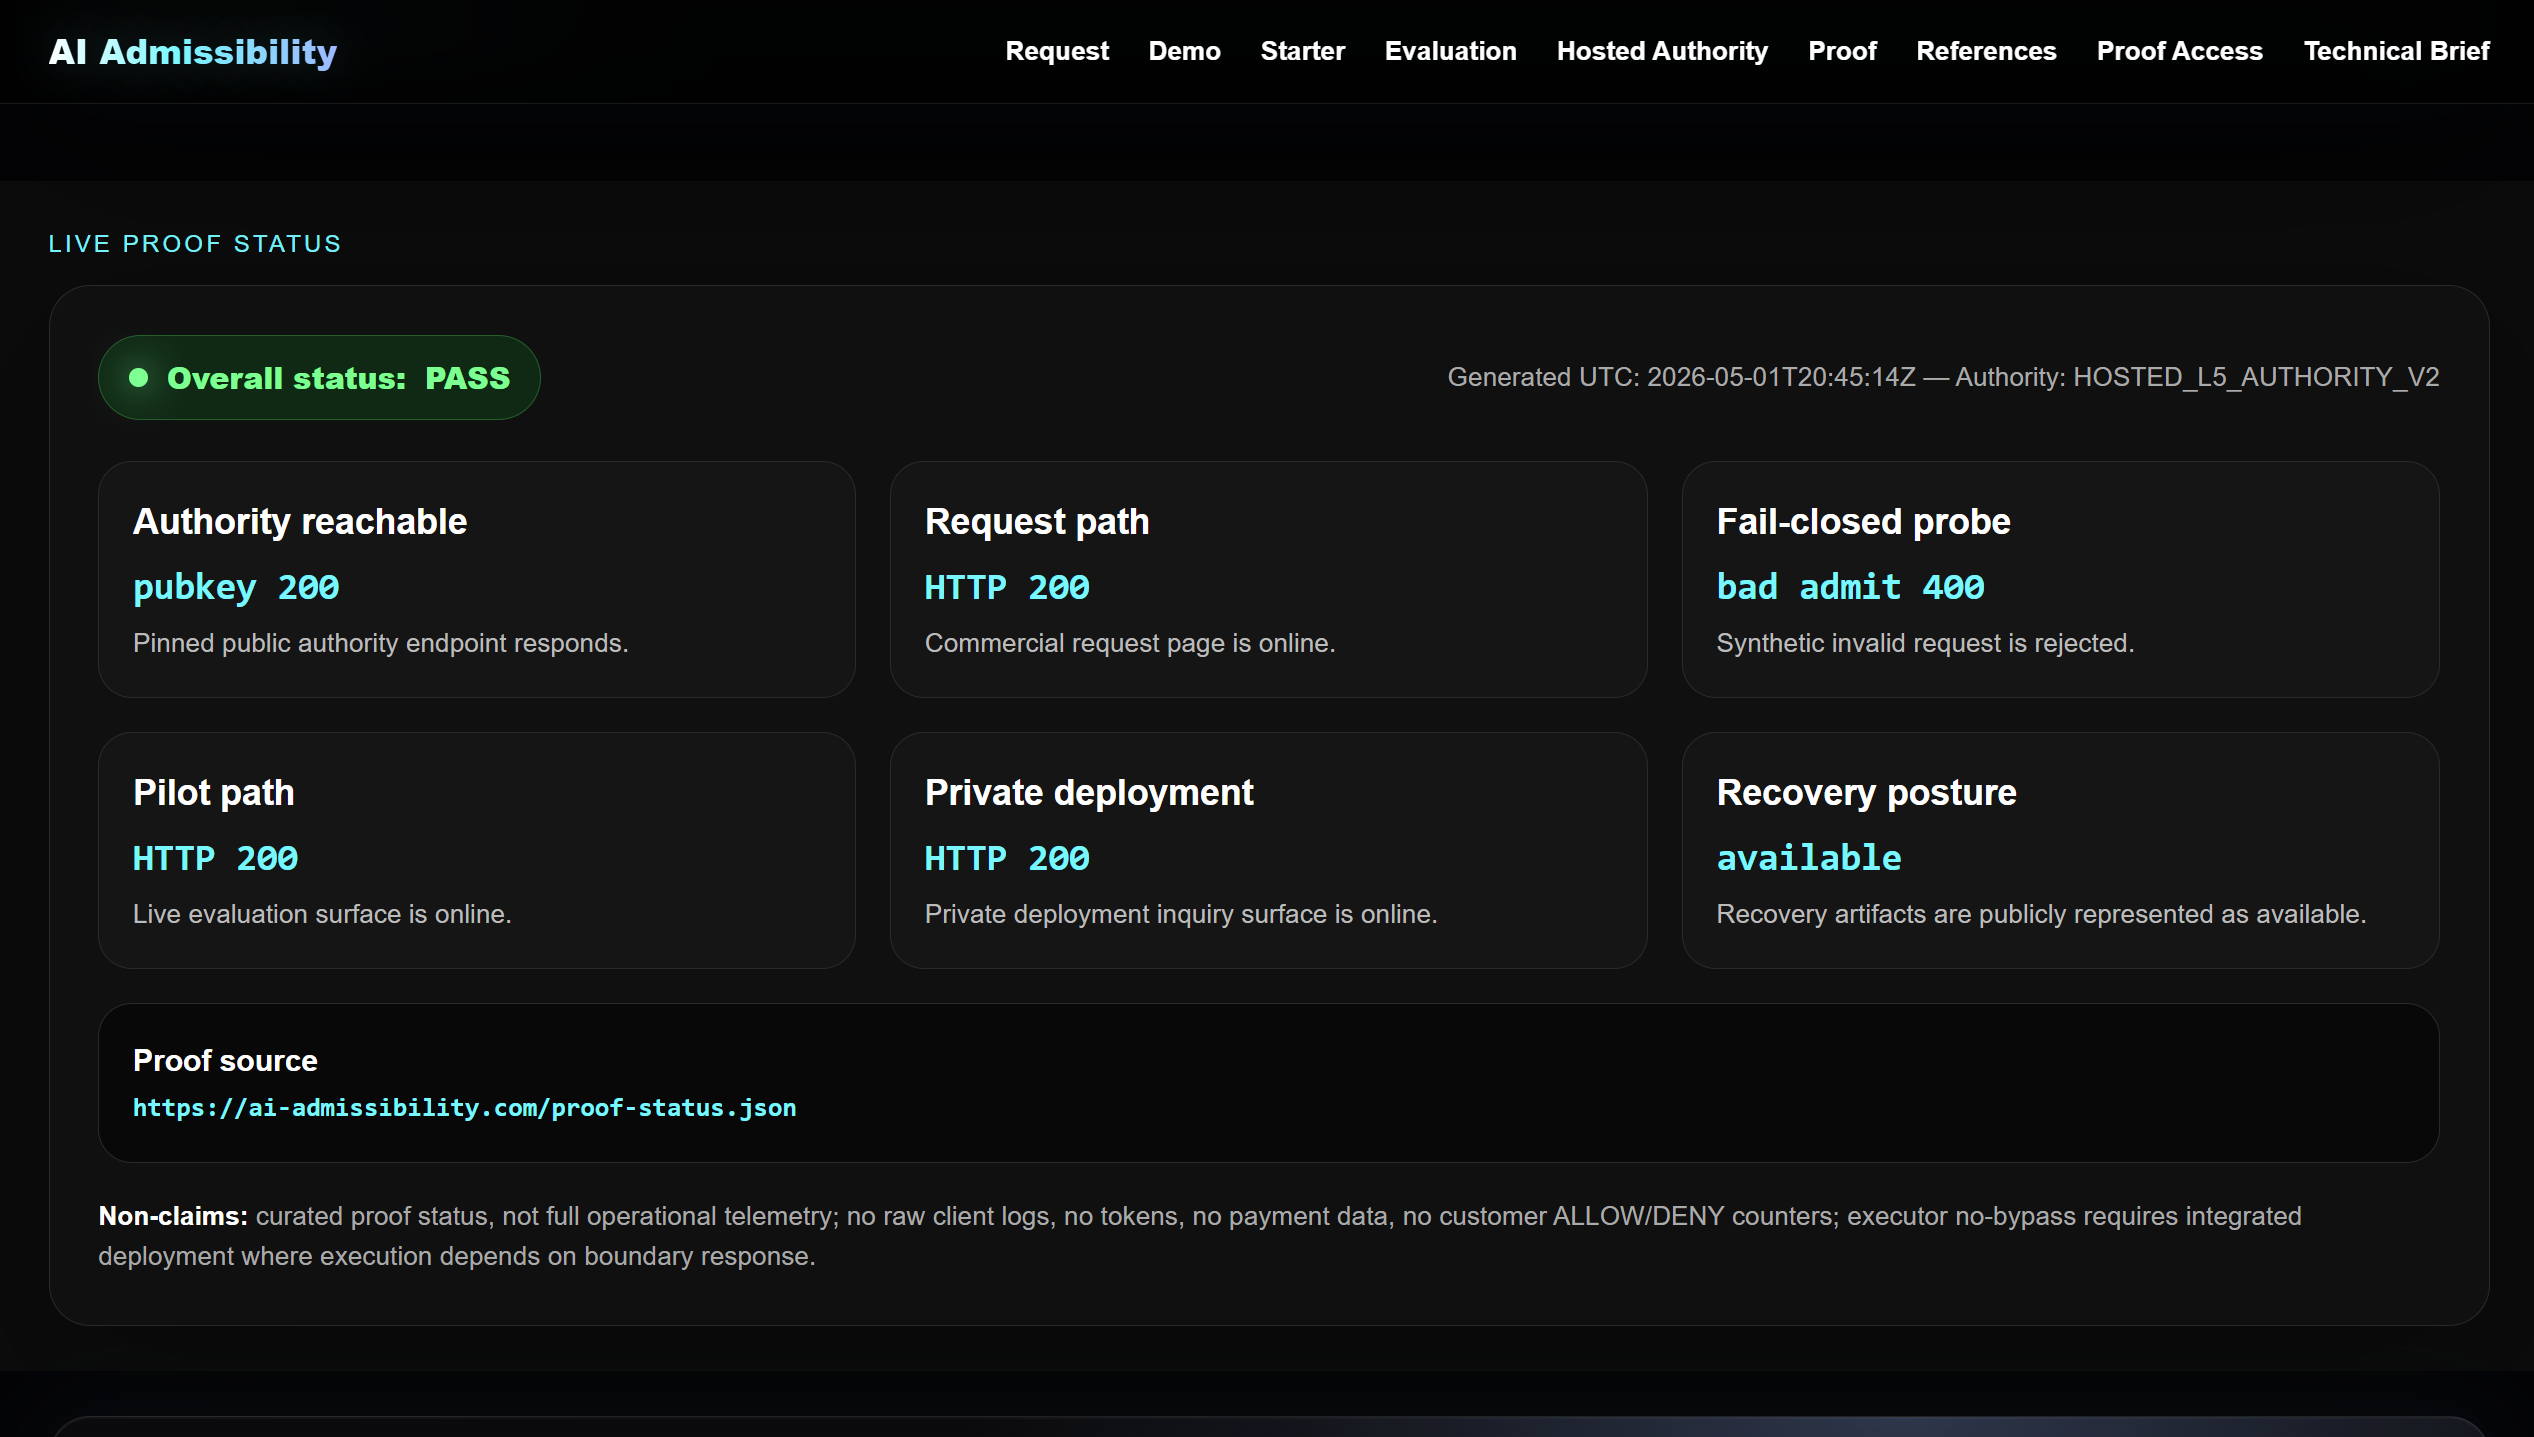
Task: Click HTTP 200 in the Request path card
Action: point(1007,587)
